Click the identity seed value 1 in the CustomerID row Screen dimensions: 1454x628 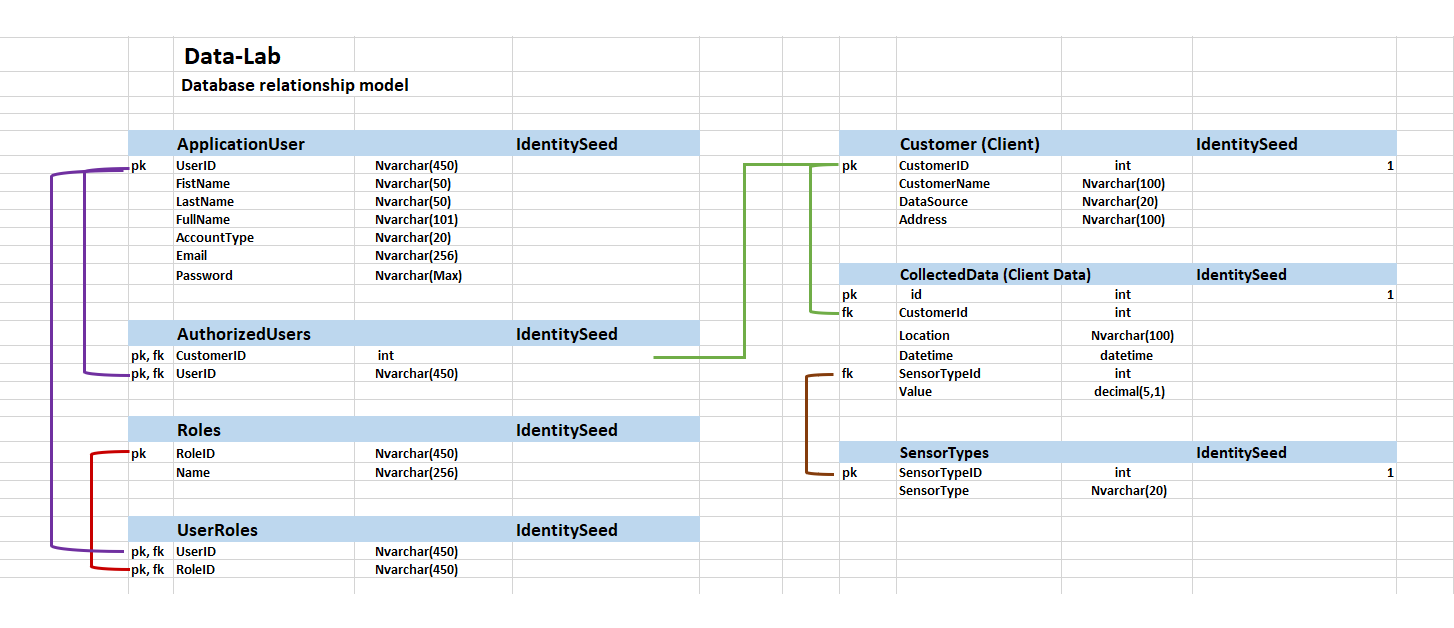1390,166
